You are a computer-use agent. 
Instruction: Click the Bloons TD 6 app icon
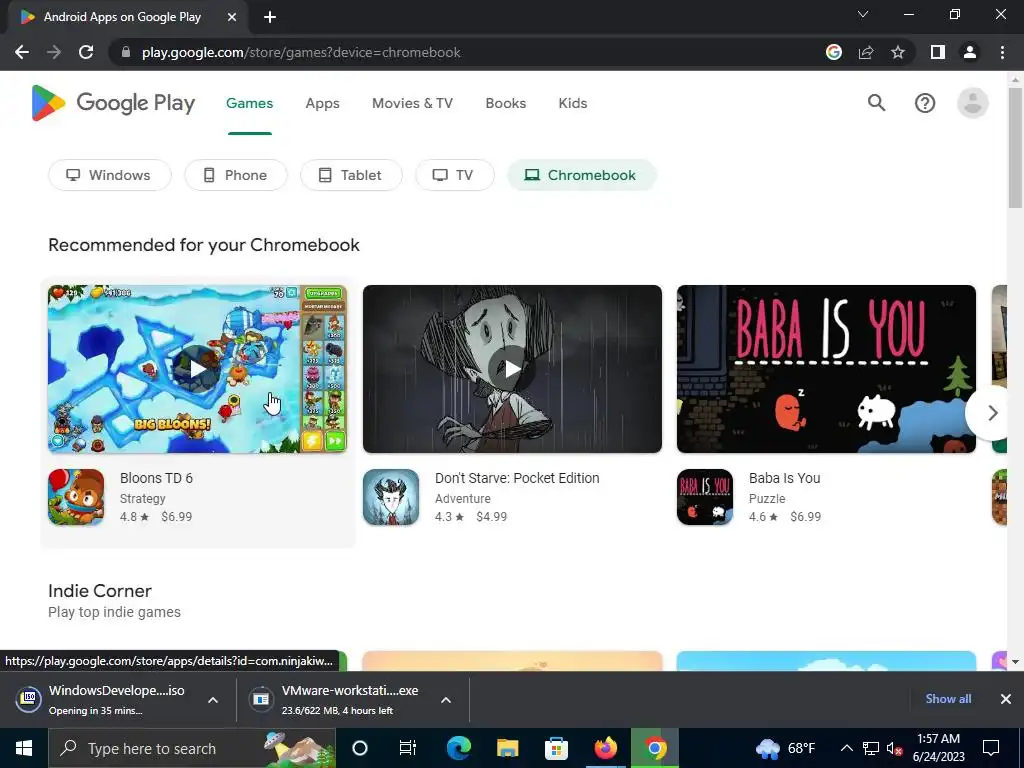coord(76,497)
